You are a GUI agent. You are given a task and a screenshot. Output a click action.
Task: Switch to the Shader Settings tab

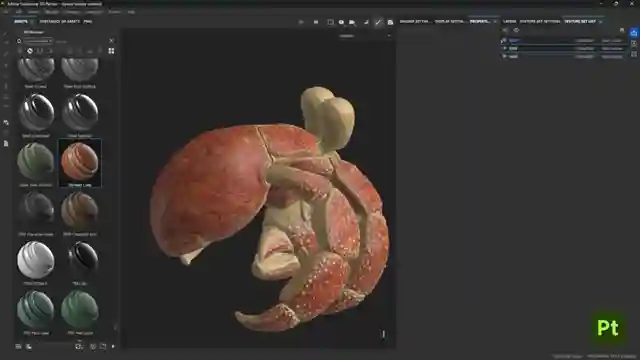414,21
